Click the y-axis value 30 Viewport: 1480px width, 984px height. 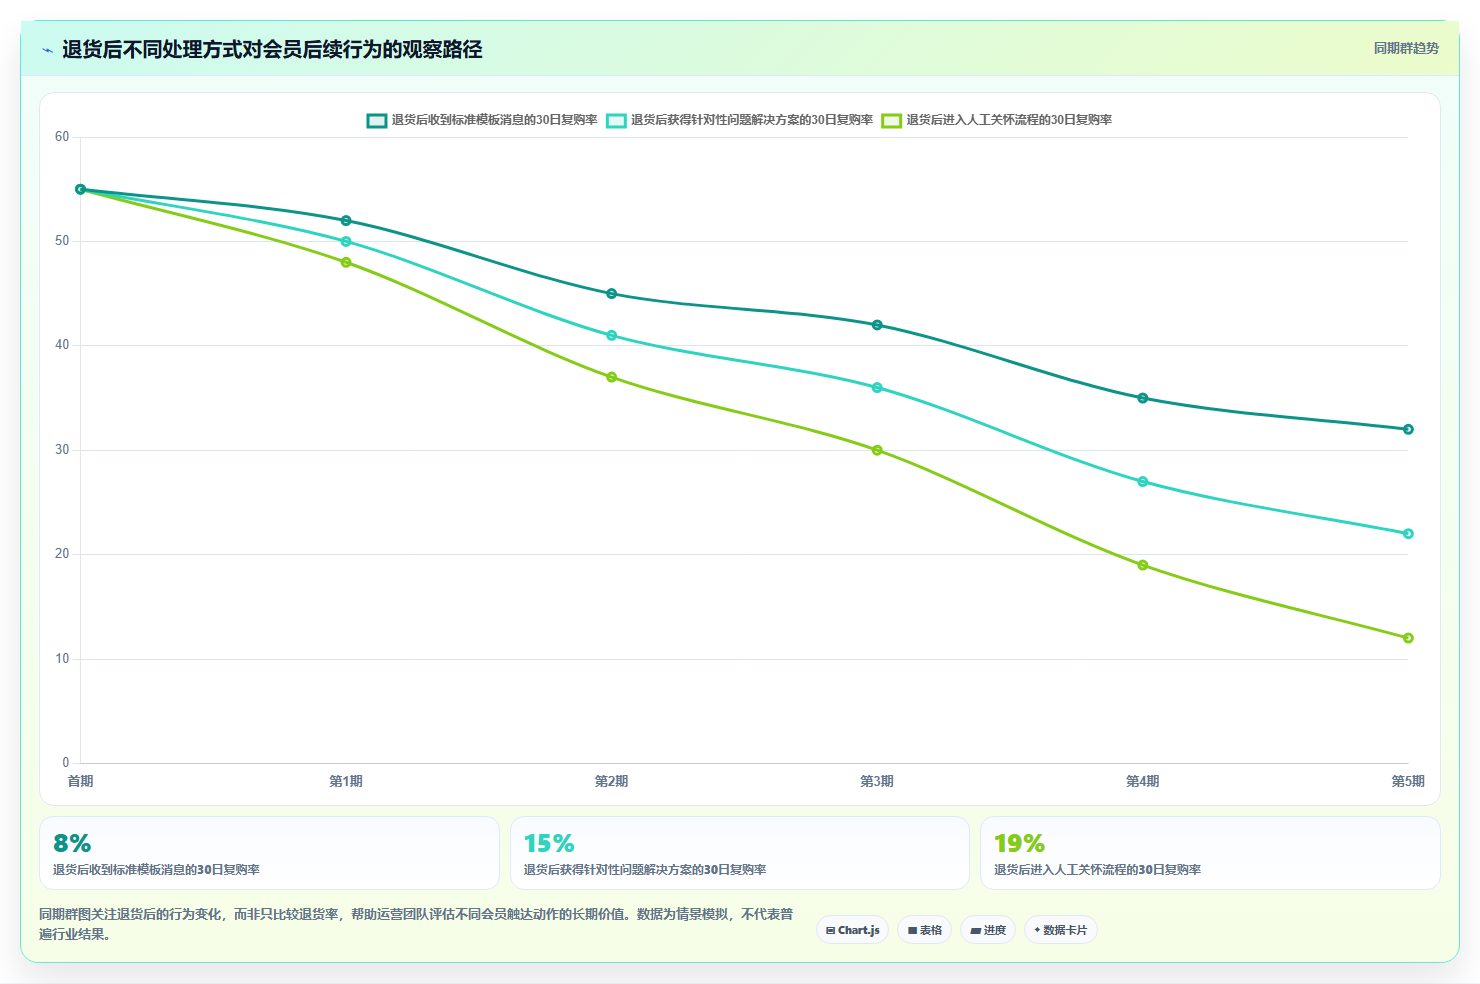(62, 450)
